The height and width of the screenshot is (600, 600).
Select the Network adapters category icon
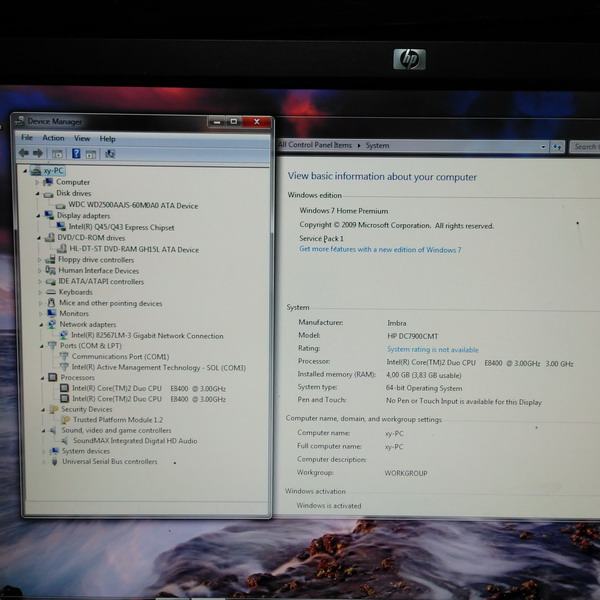click(52, 324)
